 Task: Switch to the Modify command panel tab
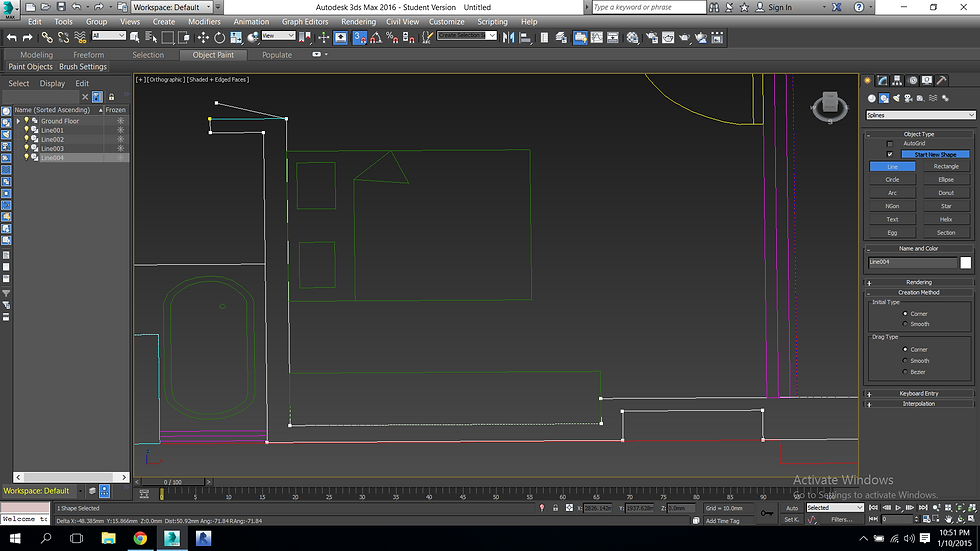(882, 81)
